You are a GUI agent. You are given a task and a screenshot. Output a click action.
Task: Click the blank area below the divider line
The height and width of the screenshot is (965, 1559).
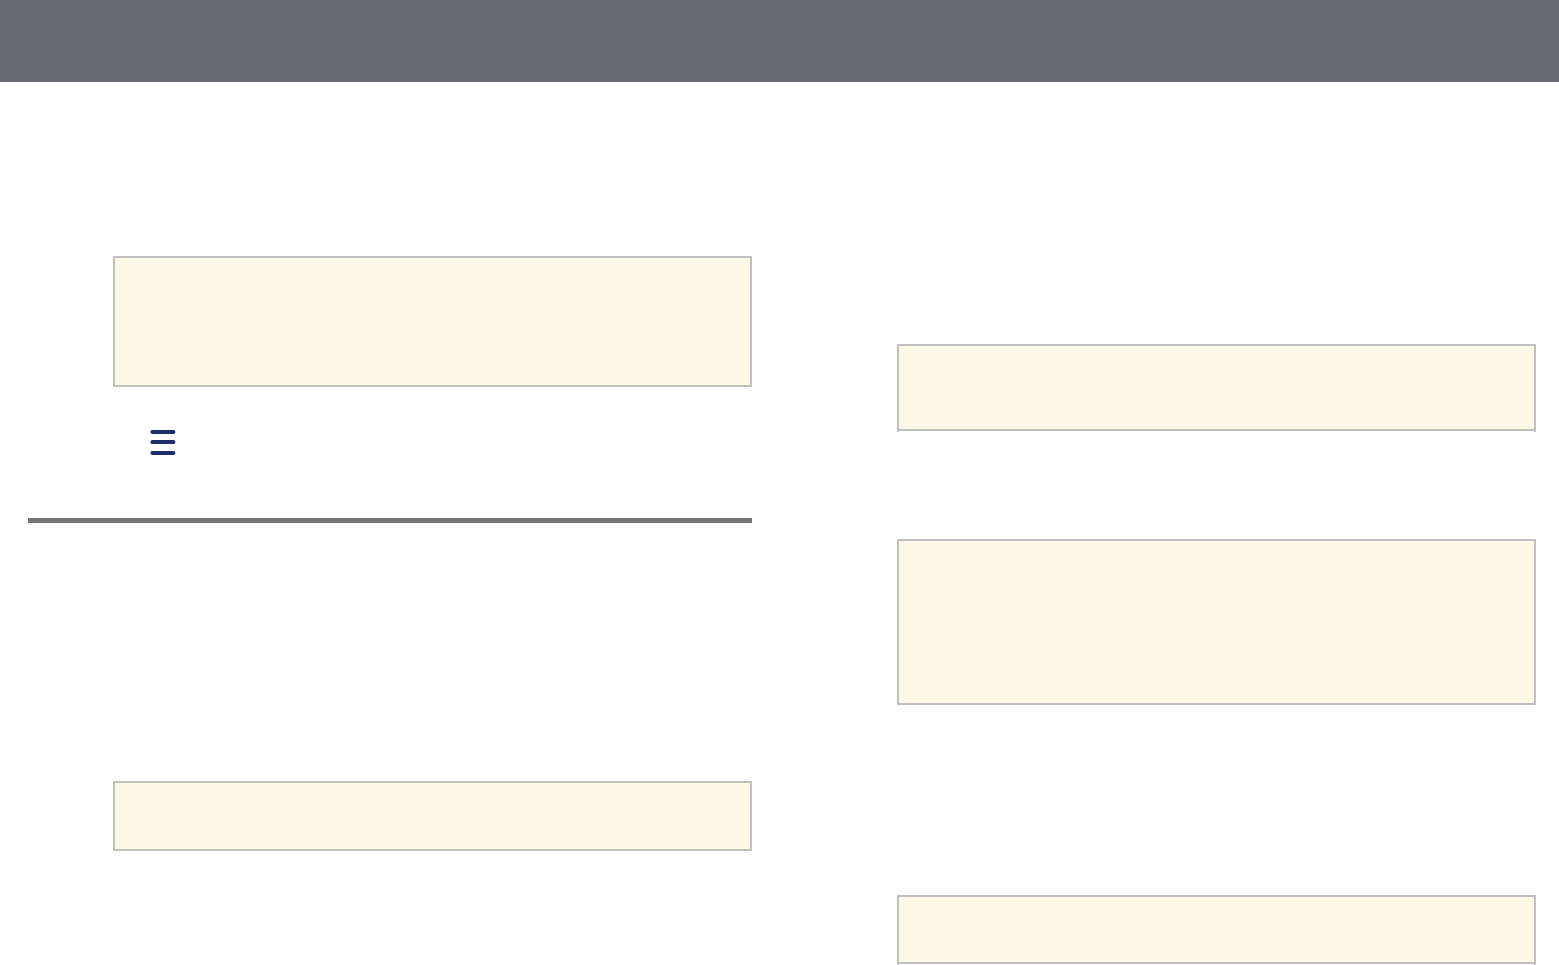(390, 650)
